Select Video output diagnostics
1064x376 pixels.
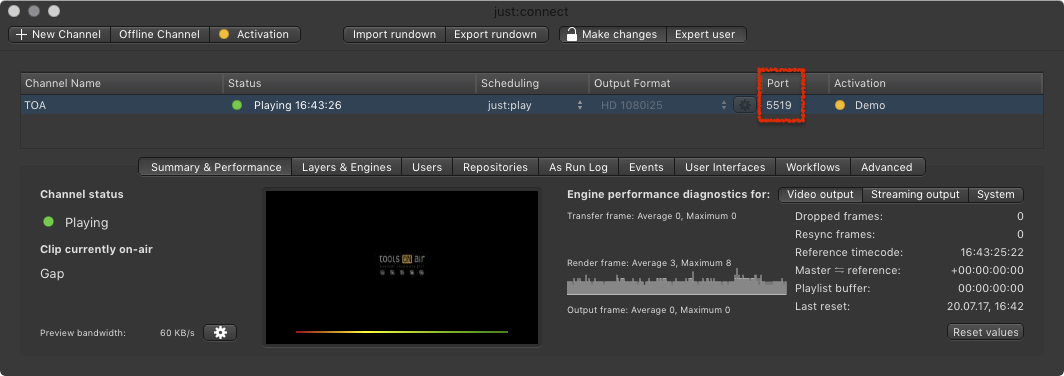click(x=820, y=195)
